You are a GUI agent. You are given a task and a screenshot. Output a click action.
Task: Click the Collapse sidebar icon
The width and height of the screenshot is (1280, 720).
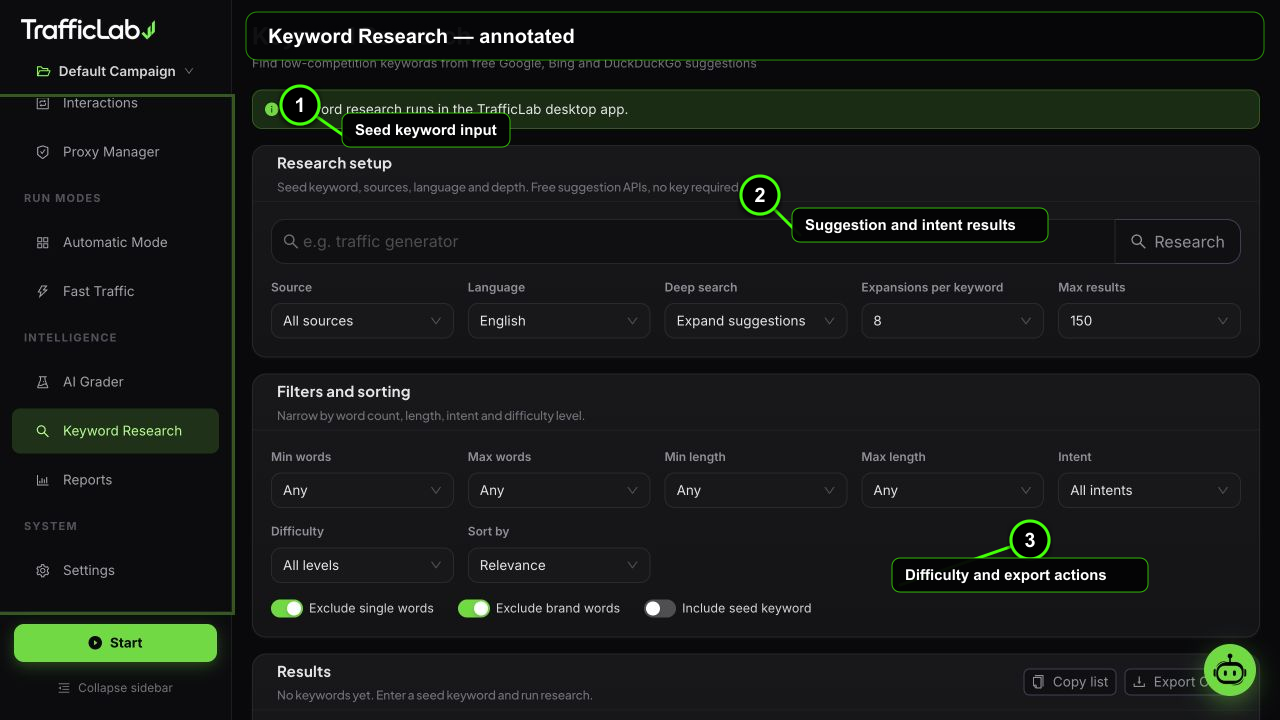click(x=64, y=688)
